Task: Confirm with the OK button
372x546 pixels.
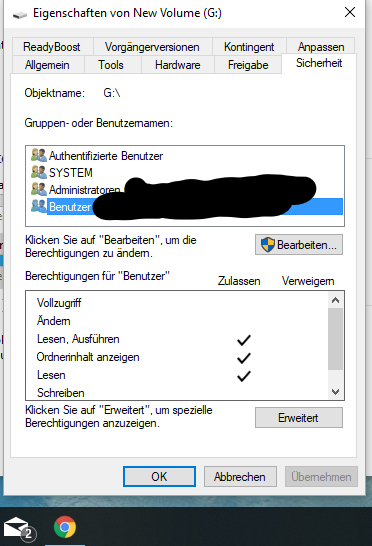Action: tap(159, 477)
